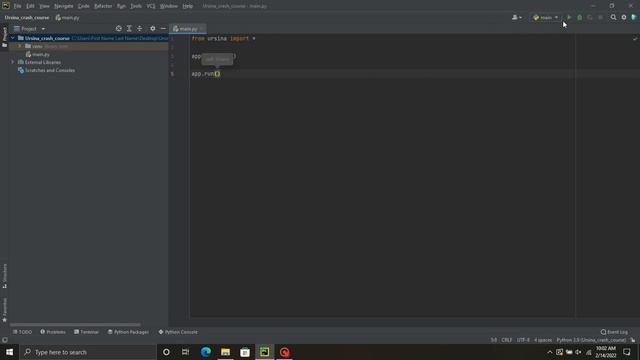
Task: Click inside app.run() parentheses
Action: (217, 74)
